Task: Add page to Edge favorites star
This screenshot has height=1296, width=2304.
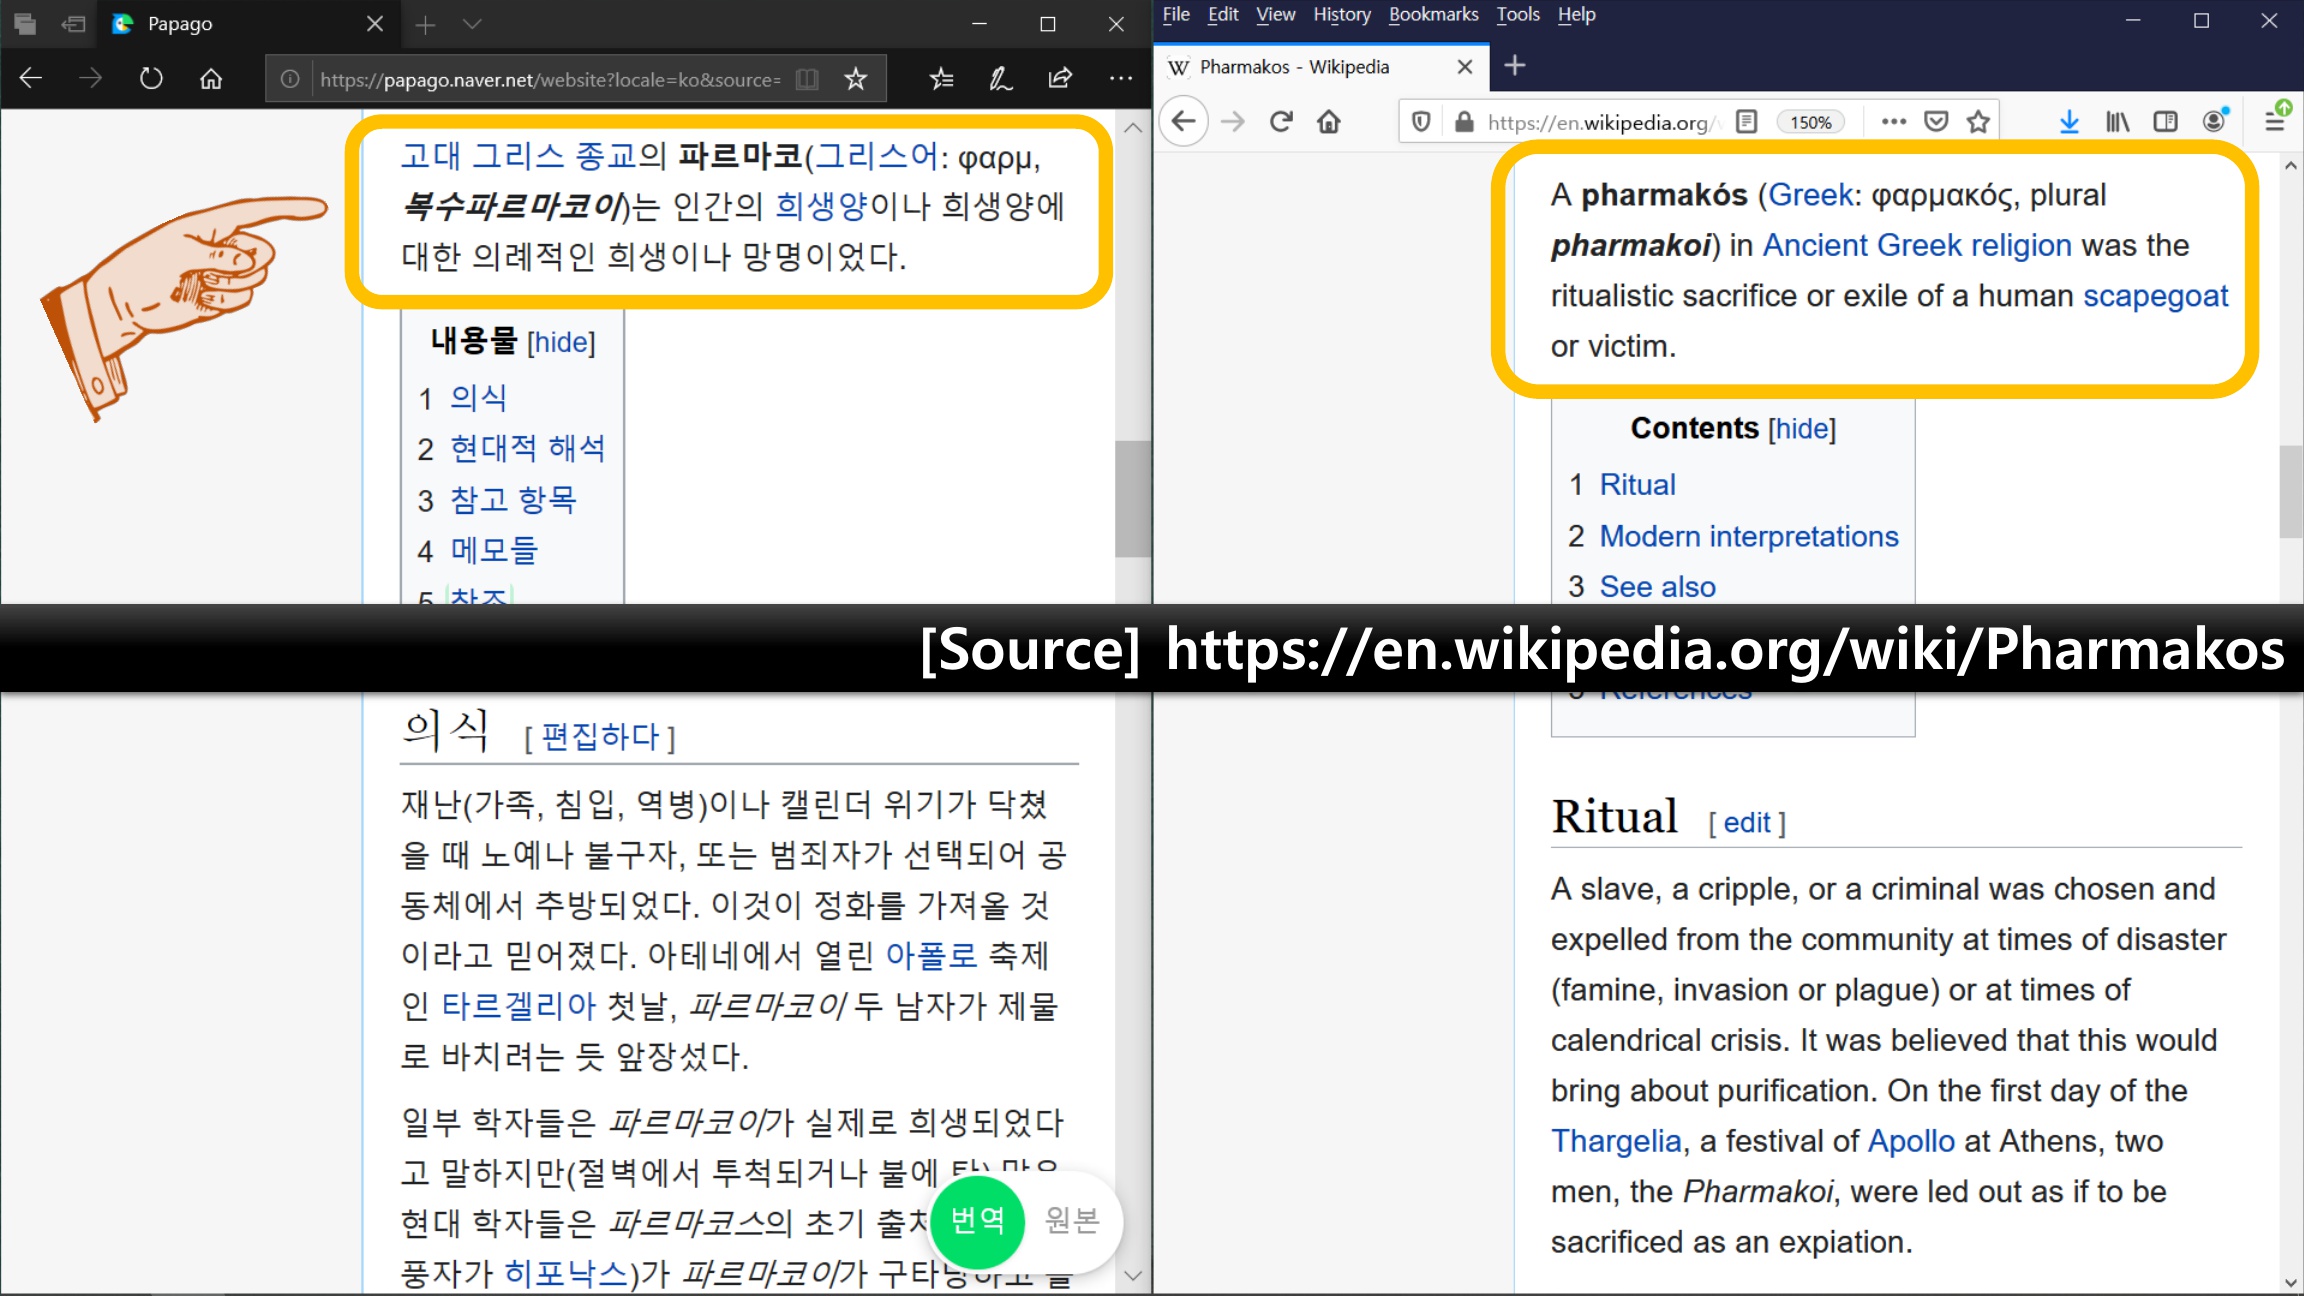Action: (x=855, y=79)
